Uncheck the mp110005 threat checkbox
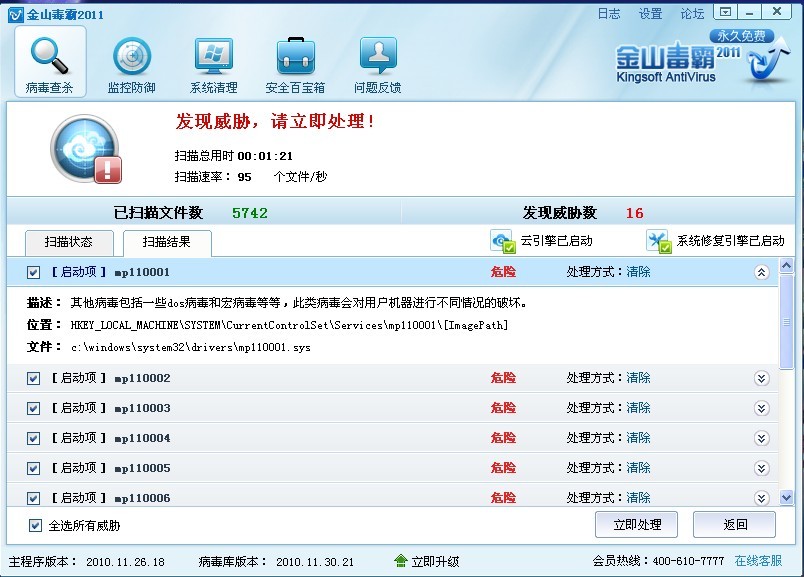 33,468
